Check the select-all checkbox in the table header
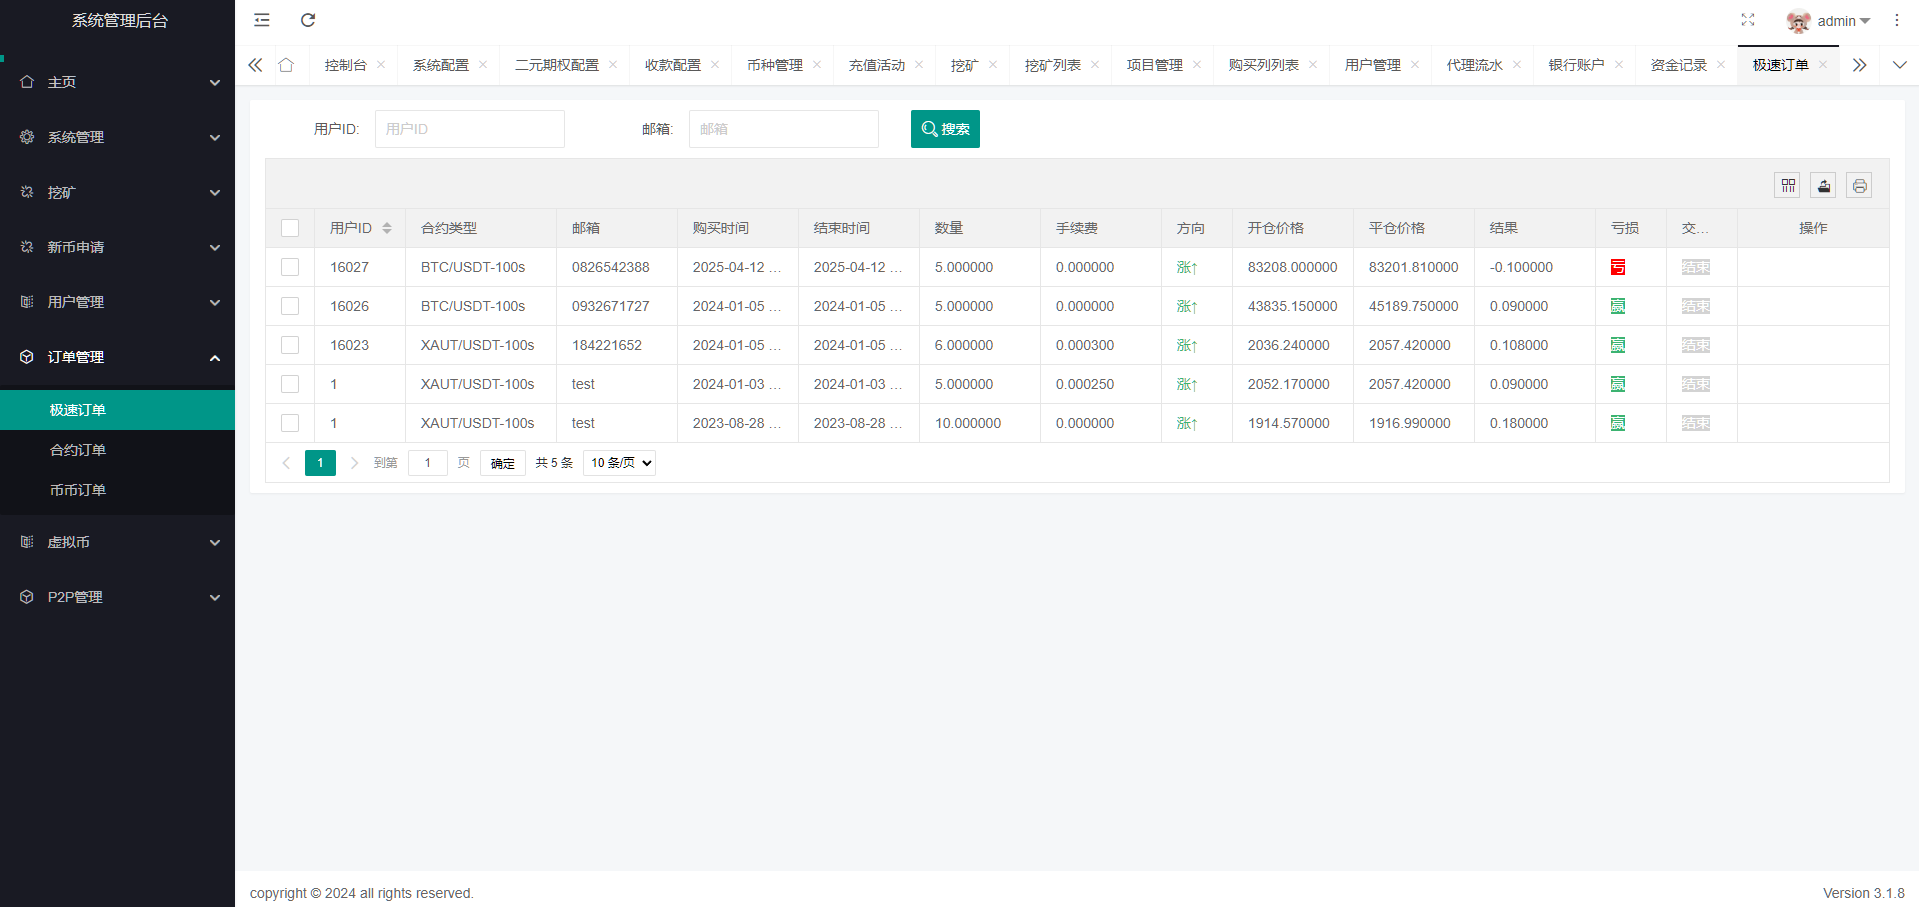Viewport: 1919px width, 907px height. click(x=290, y=228)
